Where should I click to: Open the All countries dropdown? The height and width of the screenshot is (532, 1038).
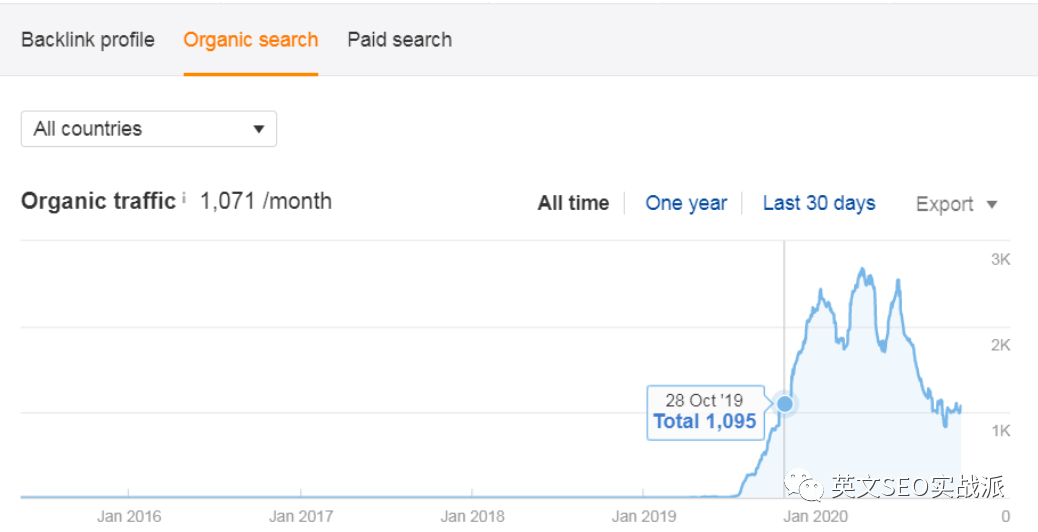(x=149, y=128)
